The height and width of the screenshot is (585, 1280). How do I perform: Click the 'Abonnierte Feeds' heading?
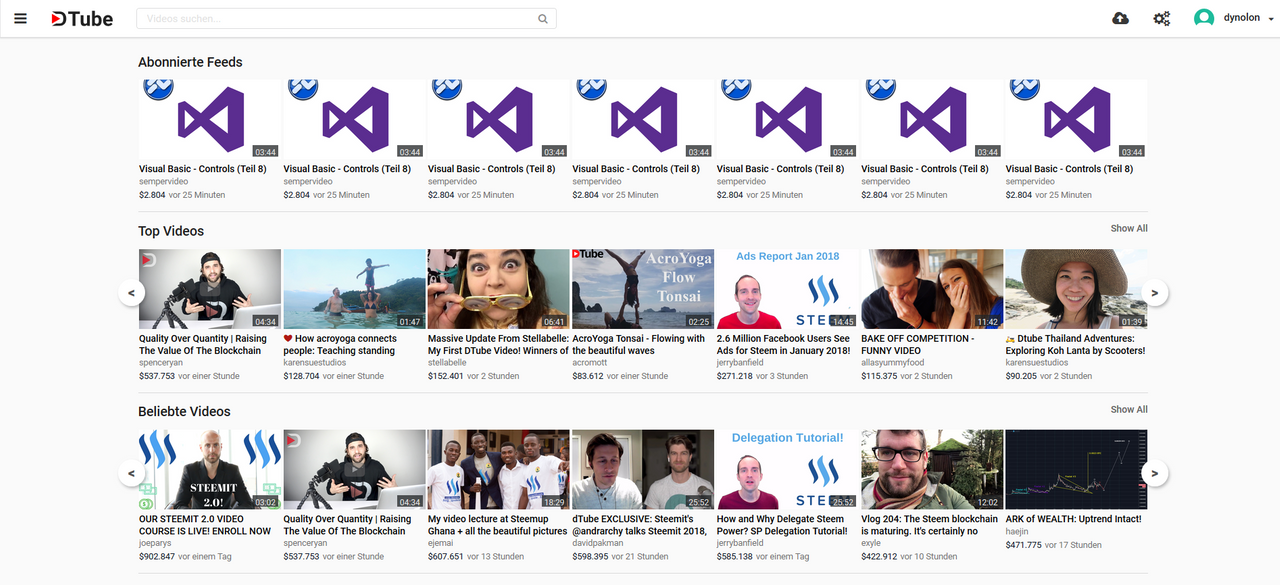click(190, 62)
